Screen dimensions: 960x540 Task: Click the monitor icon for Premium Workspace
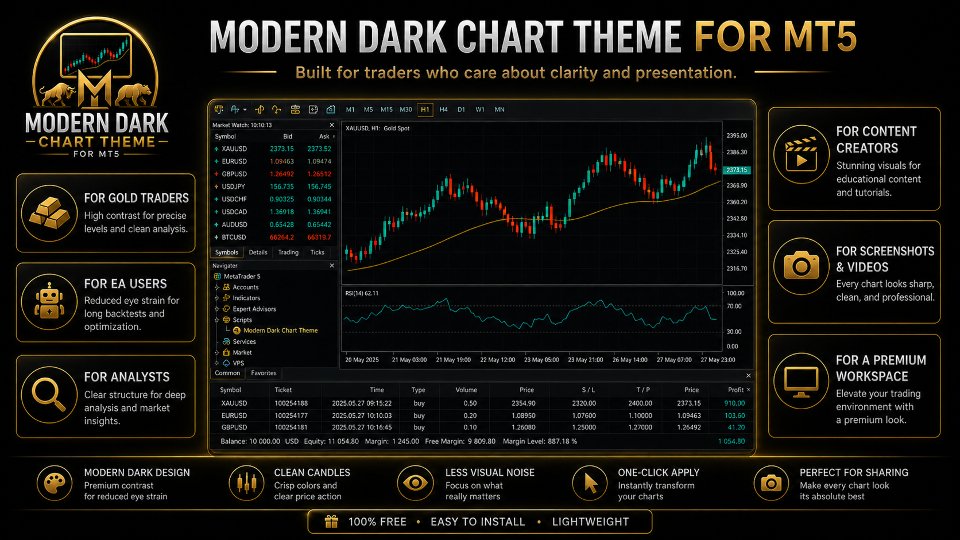[801, 380]
